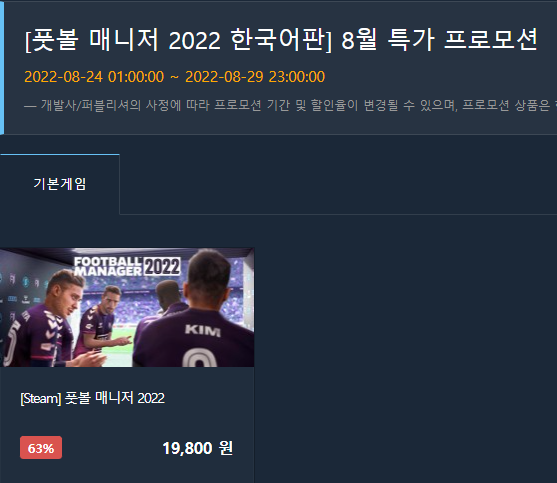Click the FOOTBALL MANAGER 2022 logo in the banner

[127, 266]
